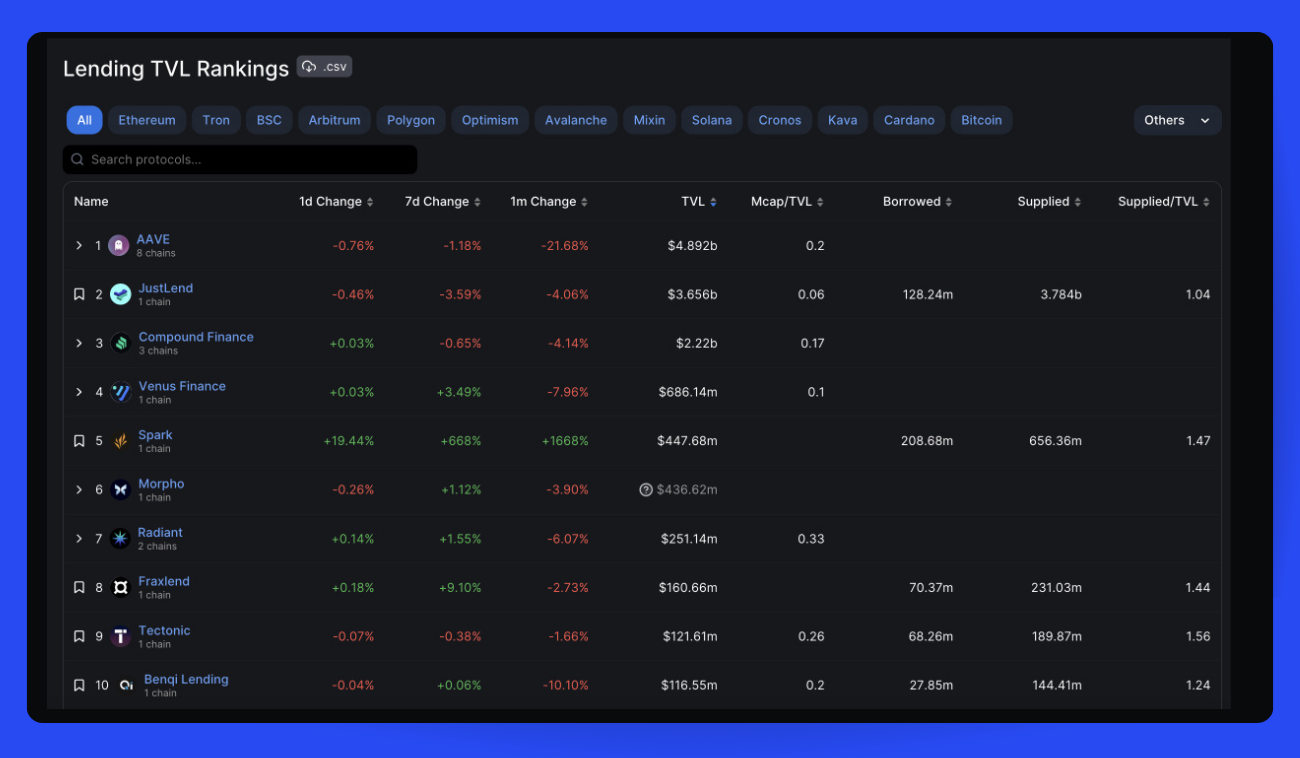Switch to the Ethereum chain tab

147,119
